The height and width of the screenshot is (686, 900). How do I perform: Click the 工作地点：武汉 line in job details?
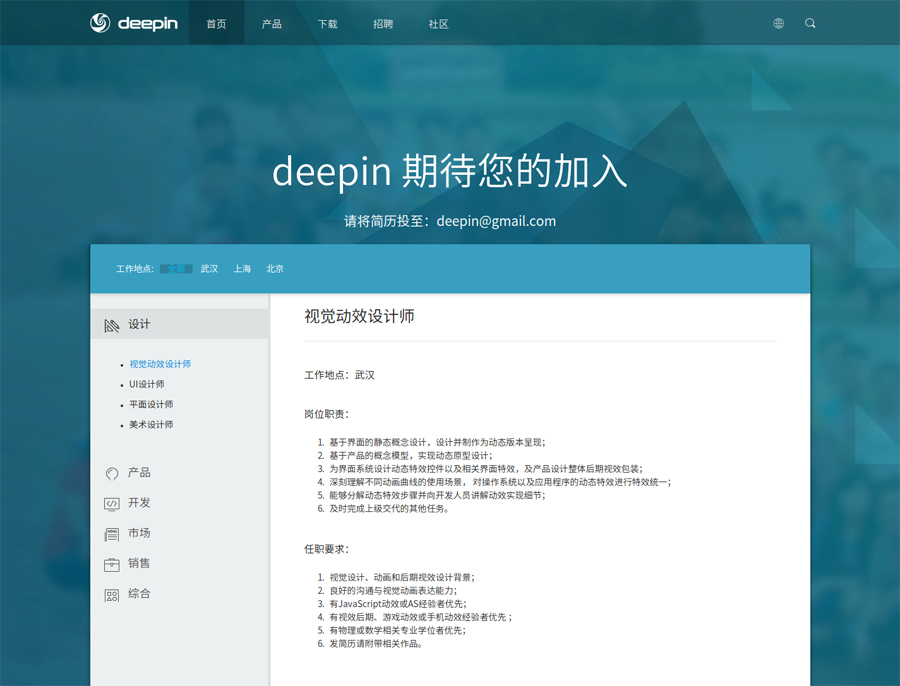click(339, 375)
